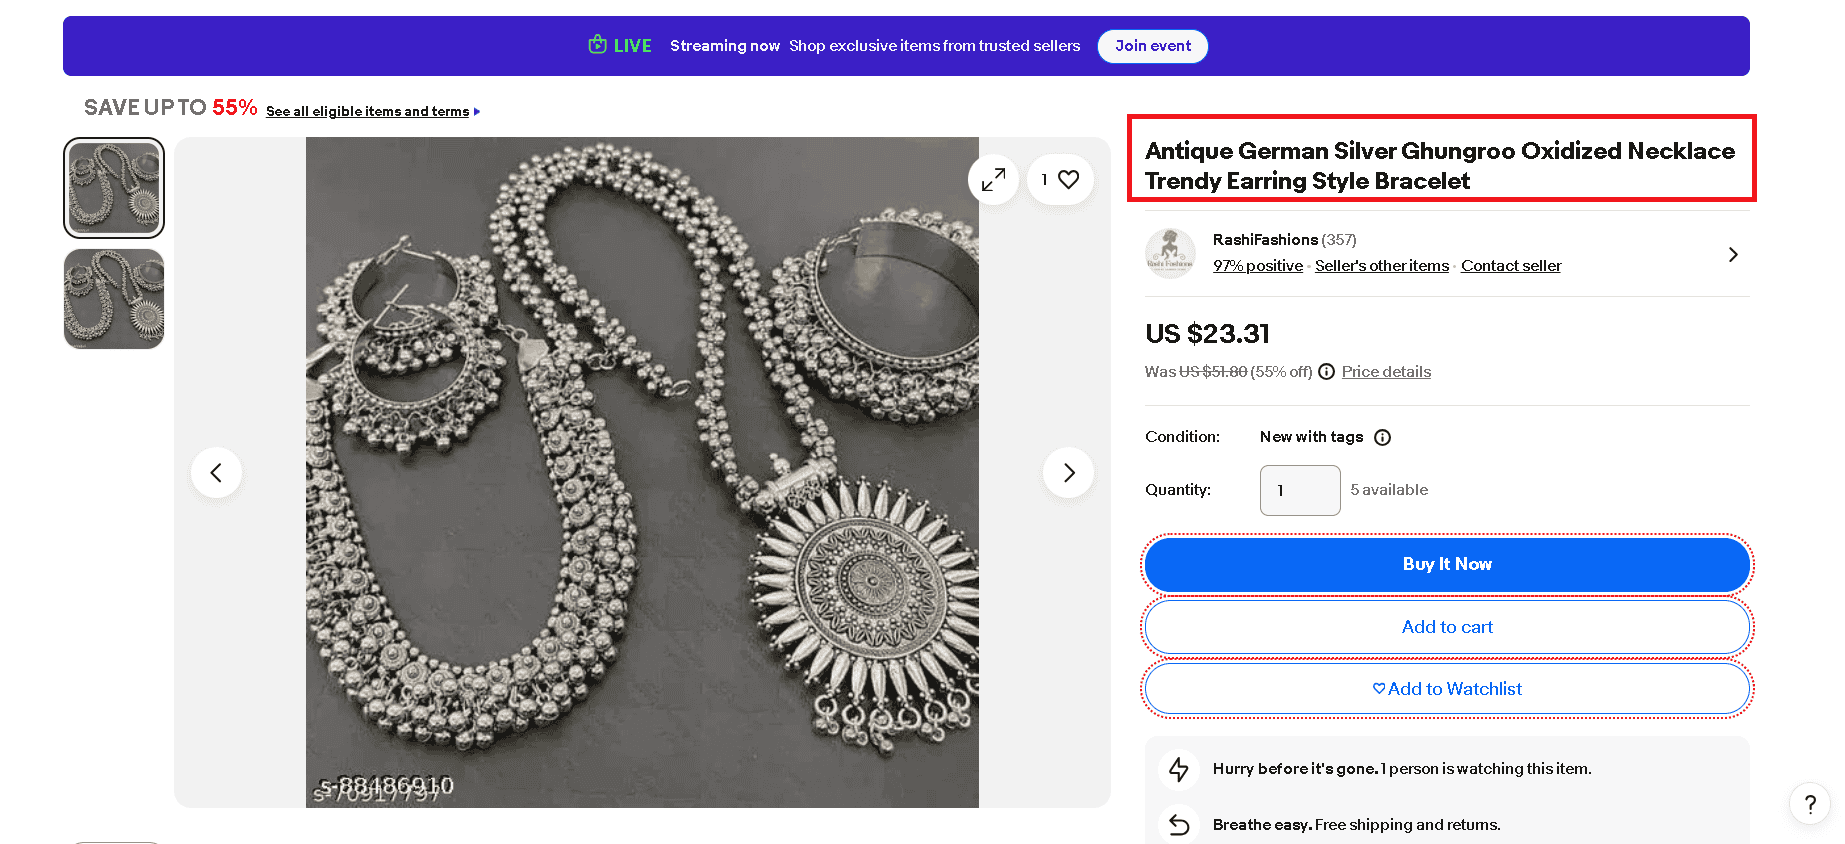Viewport: 1845px width, 844px height.
Task: Open the RashiFashions seller avatar
Action: [1170, 253]
